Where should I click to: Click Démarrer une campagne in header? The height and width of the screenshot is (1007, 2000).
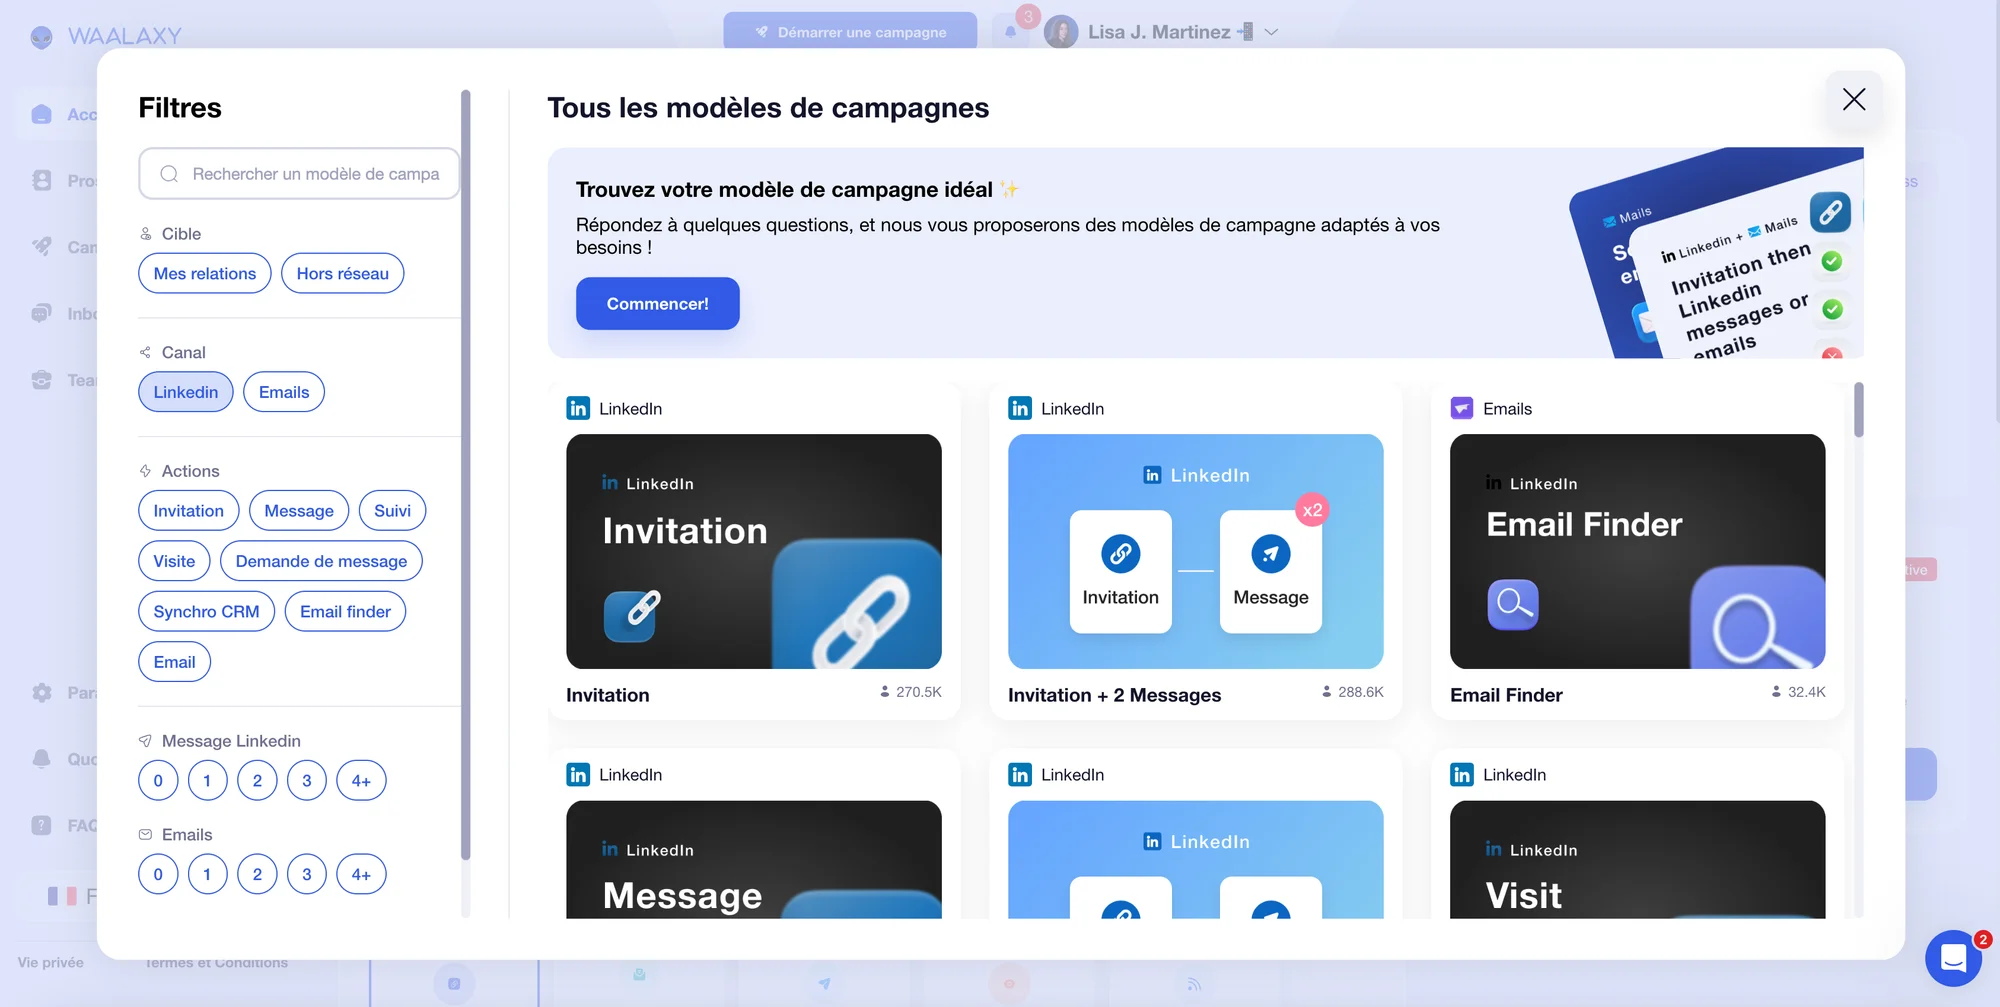click(850, 32)
